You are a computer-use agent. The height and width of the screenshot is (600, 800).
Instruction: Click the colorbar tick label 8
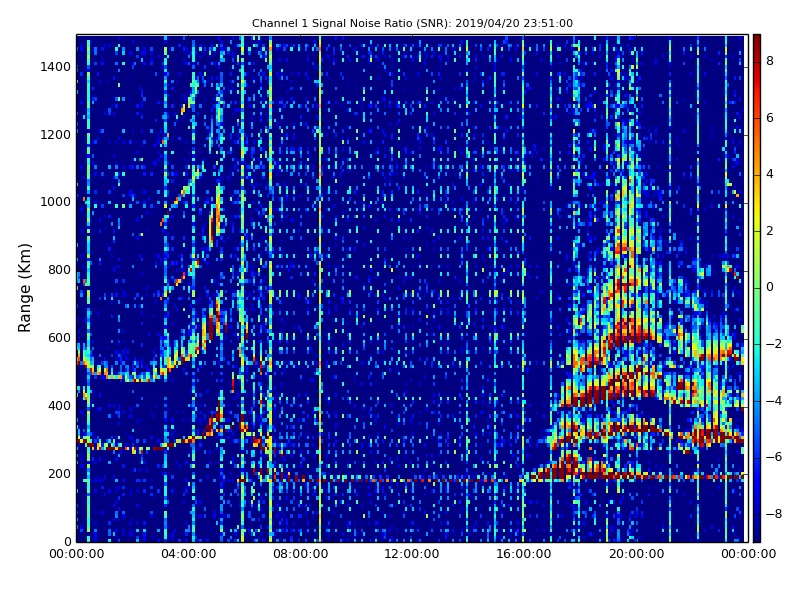769,61
